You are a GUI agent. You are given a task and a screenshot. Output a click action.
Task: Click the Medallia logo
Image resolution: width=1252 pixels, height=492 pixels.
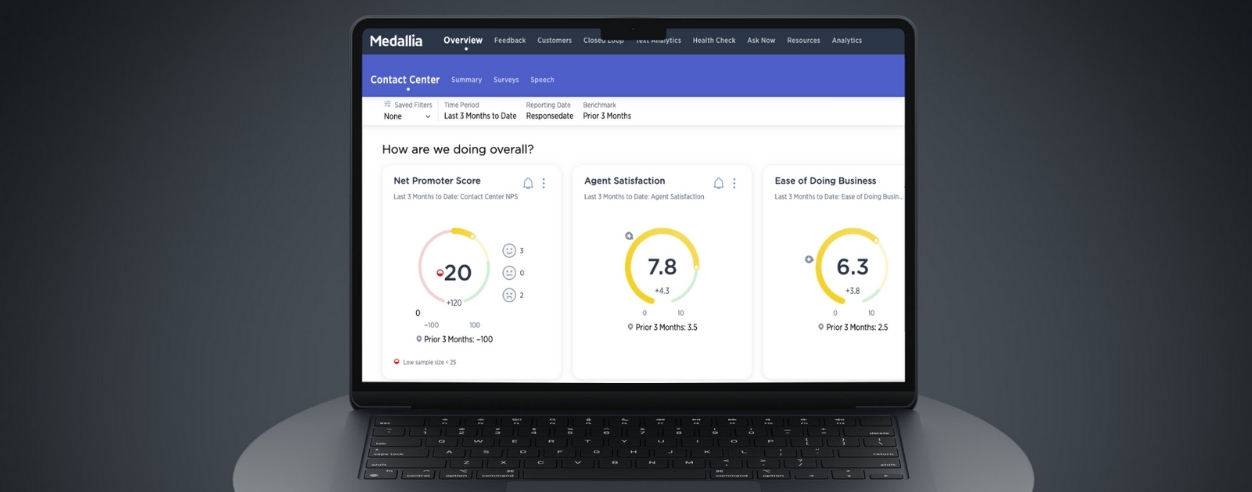pyautogui.click(x=396, y=41)
